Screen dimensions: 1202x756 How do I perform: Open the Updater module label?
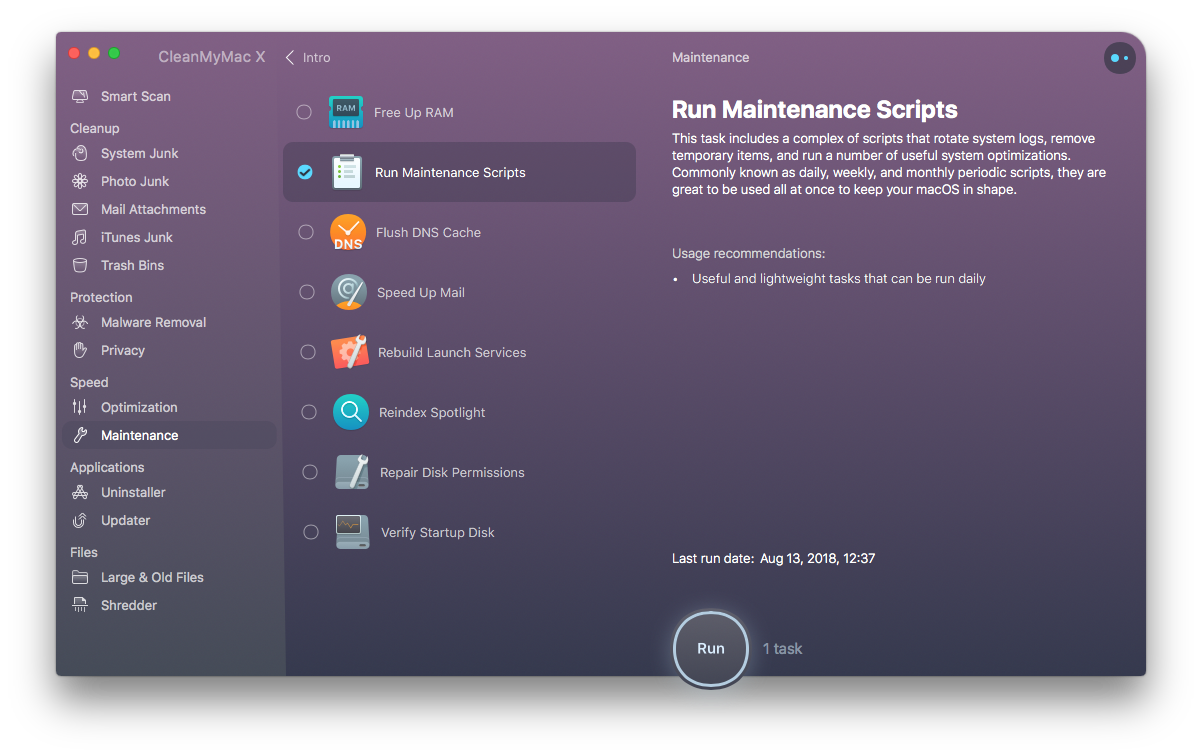point(126,520)
